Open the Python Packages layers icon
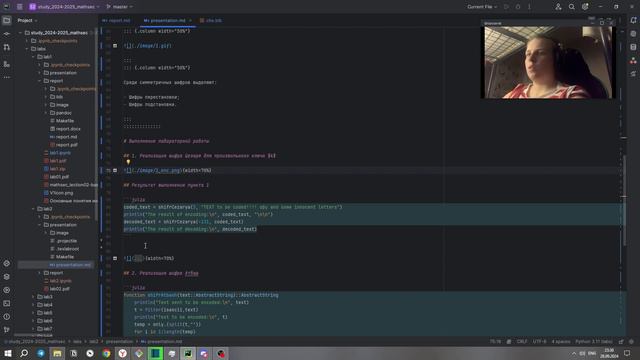Viewport: 640px width, 360px height. point(7,277)
